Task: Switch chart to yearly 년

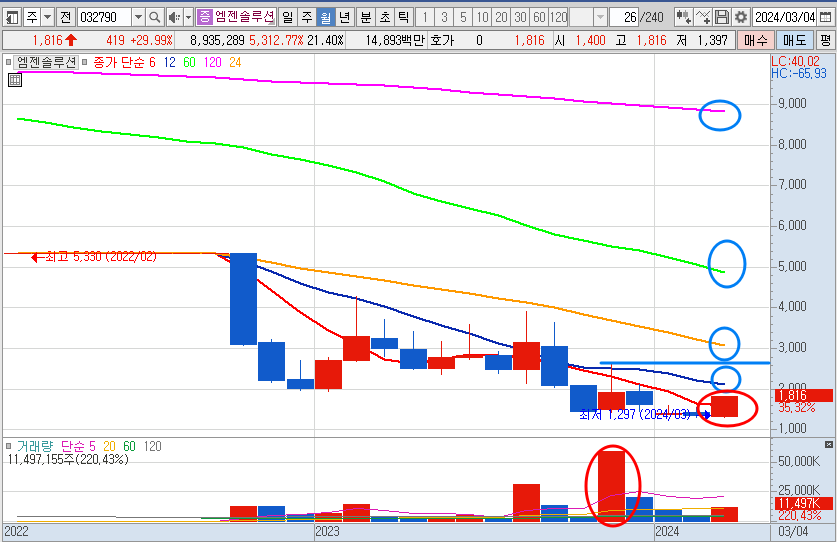Action: pyautogui.click(x=344, y=18)
